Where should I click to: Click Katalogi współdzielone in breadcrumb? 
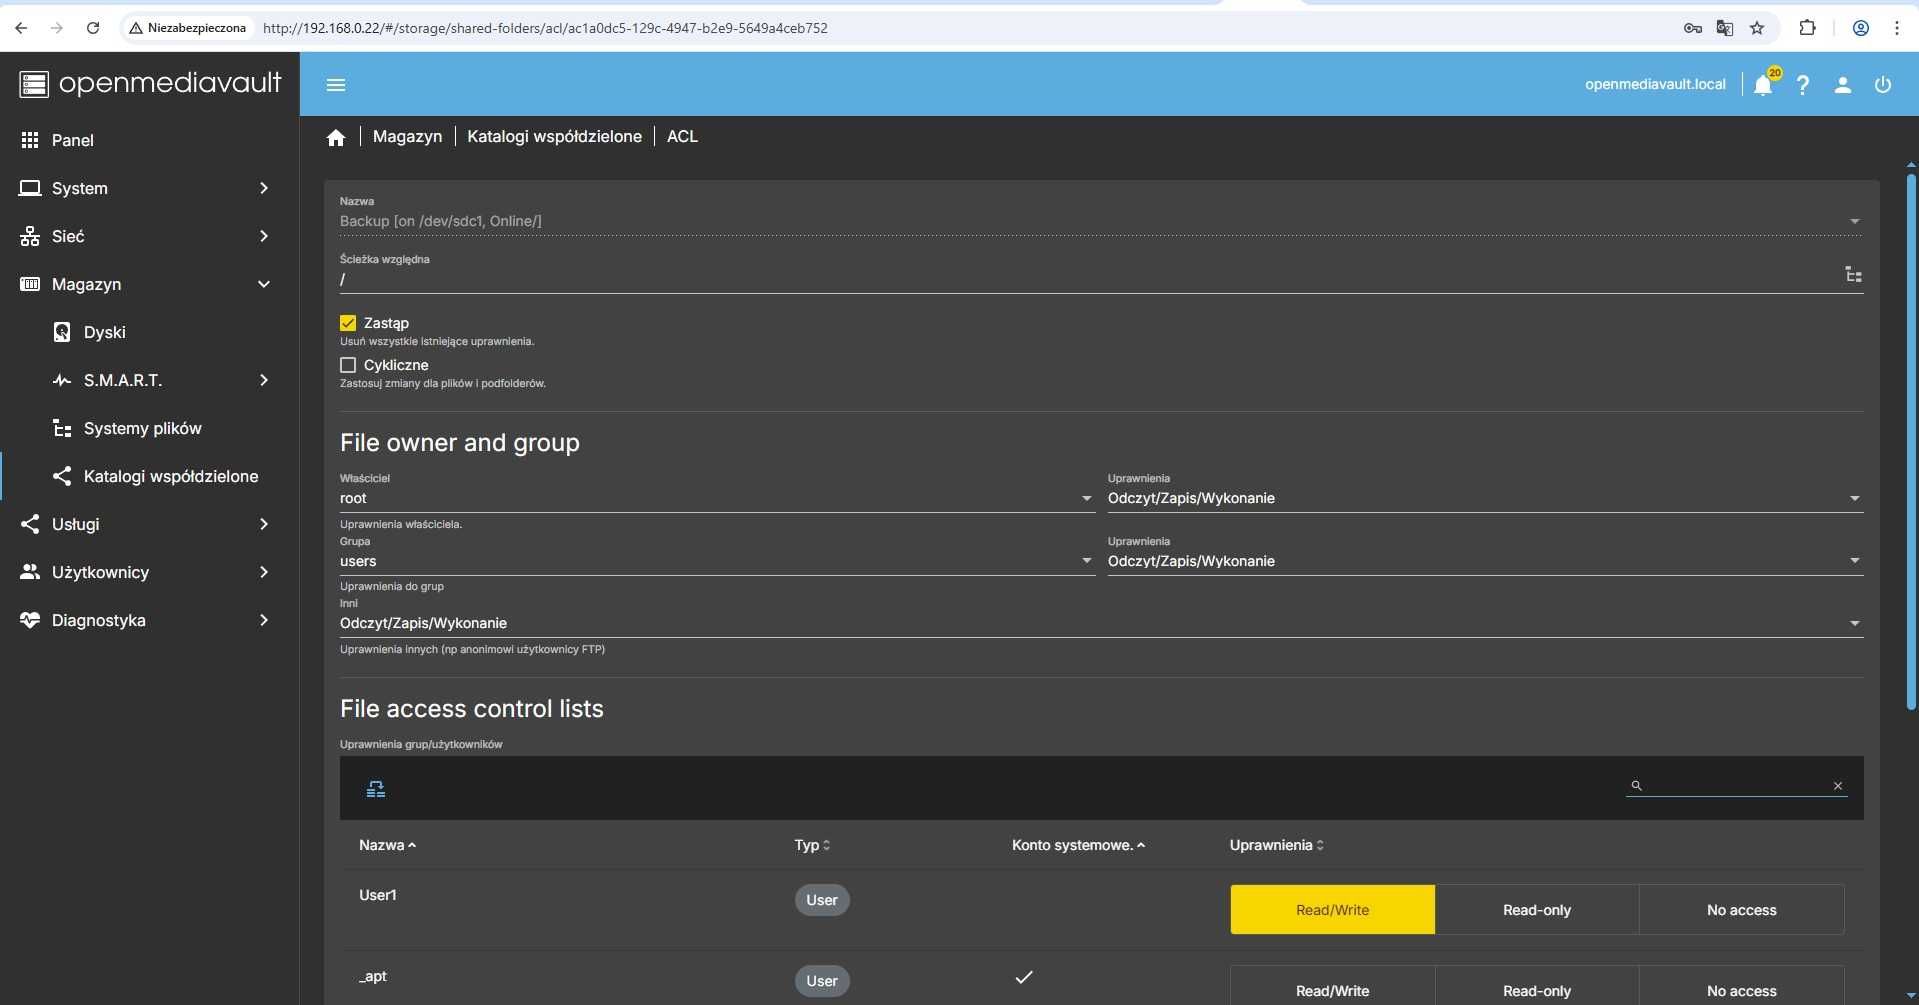point(554,137)
